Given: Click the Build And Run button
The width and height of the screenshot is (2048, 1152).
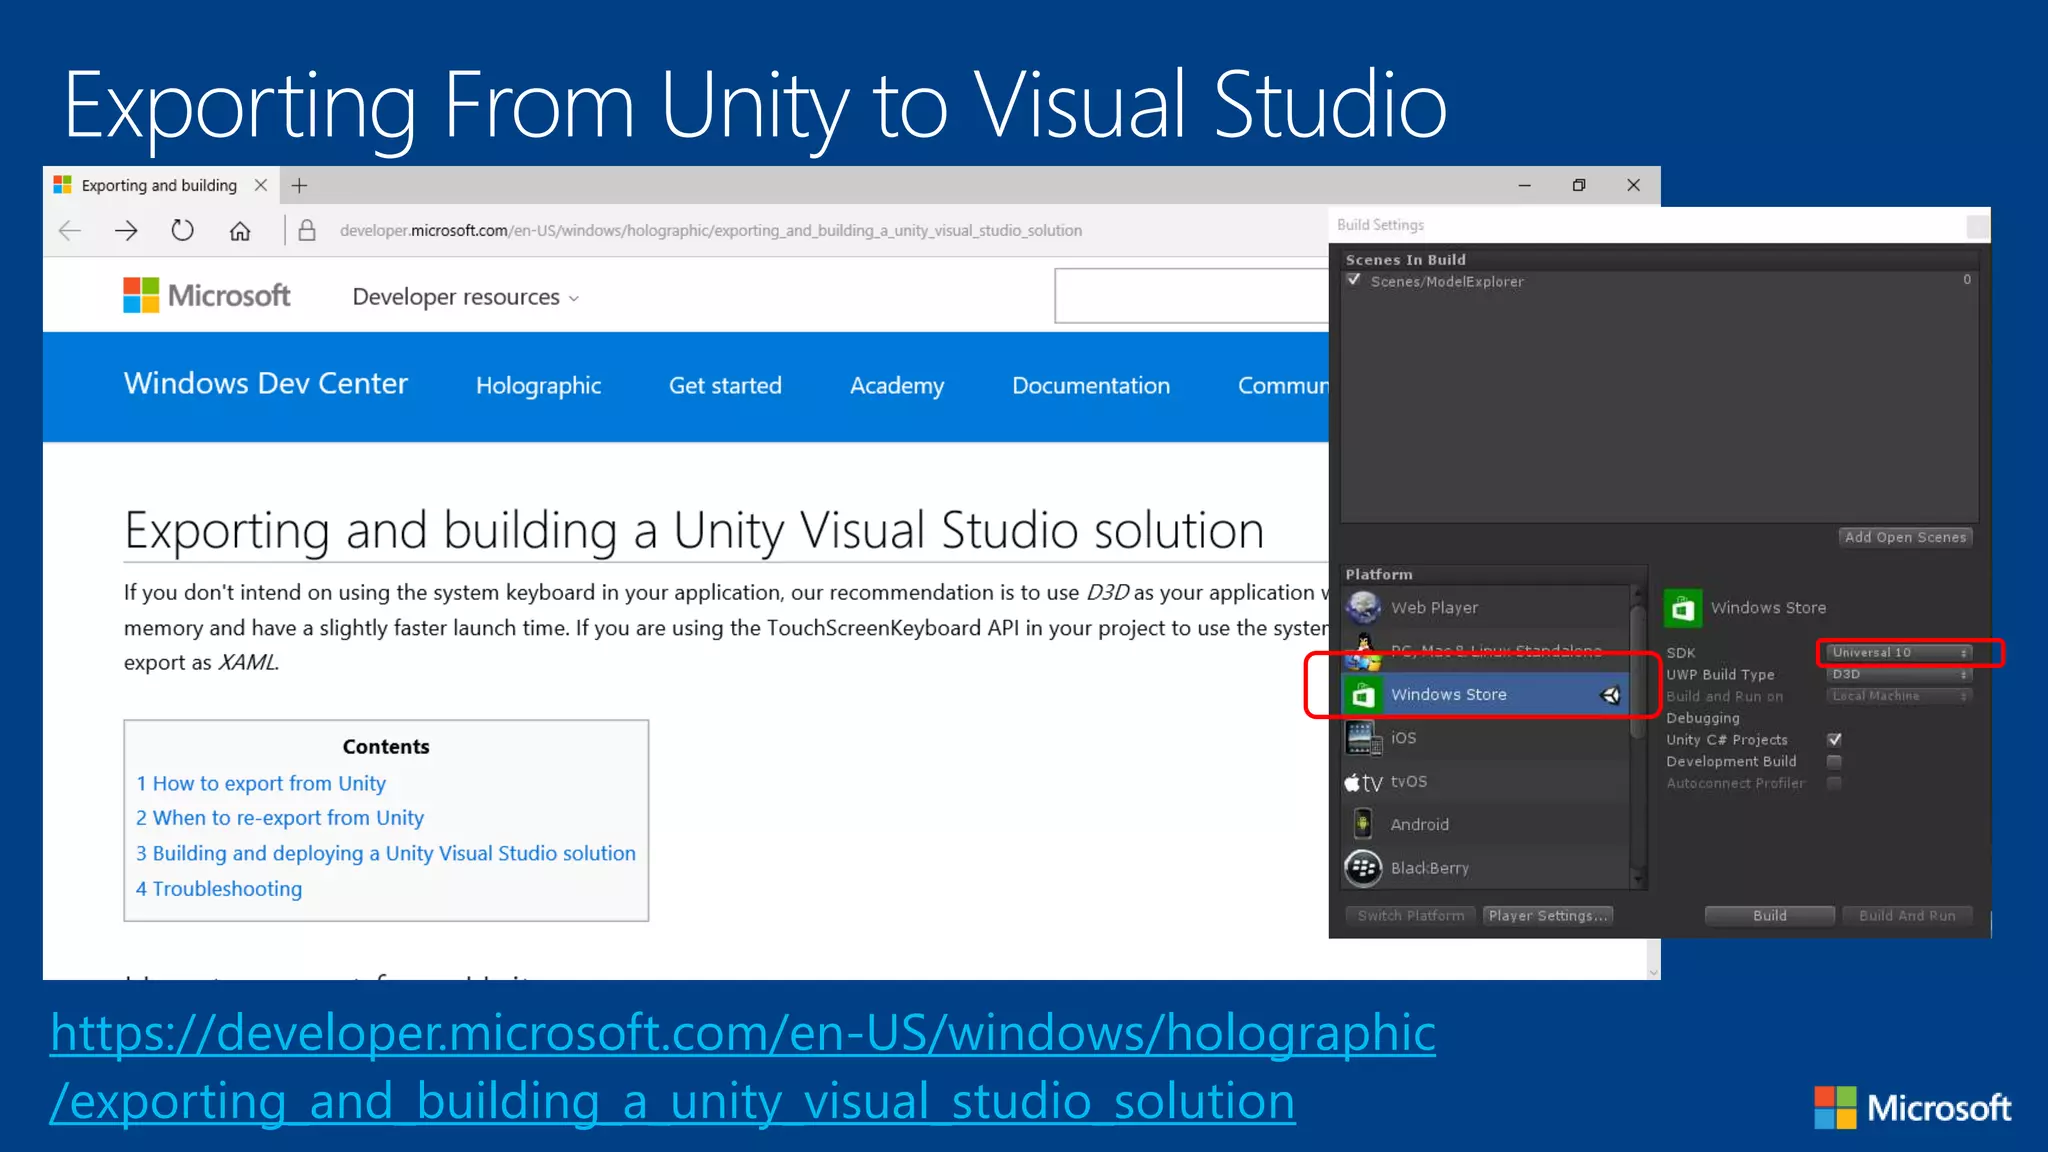Looking at the screenshot, I should [x=1907, y=916].
